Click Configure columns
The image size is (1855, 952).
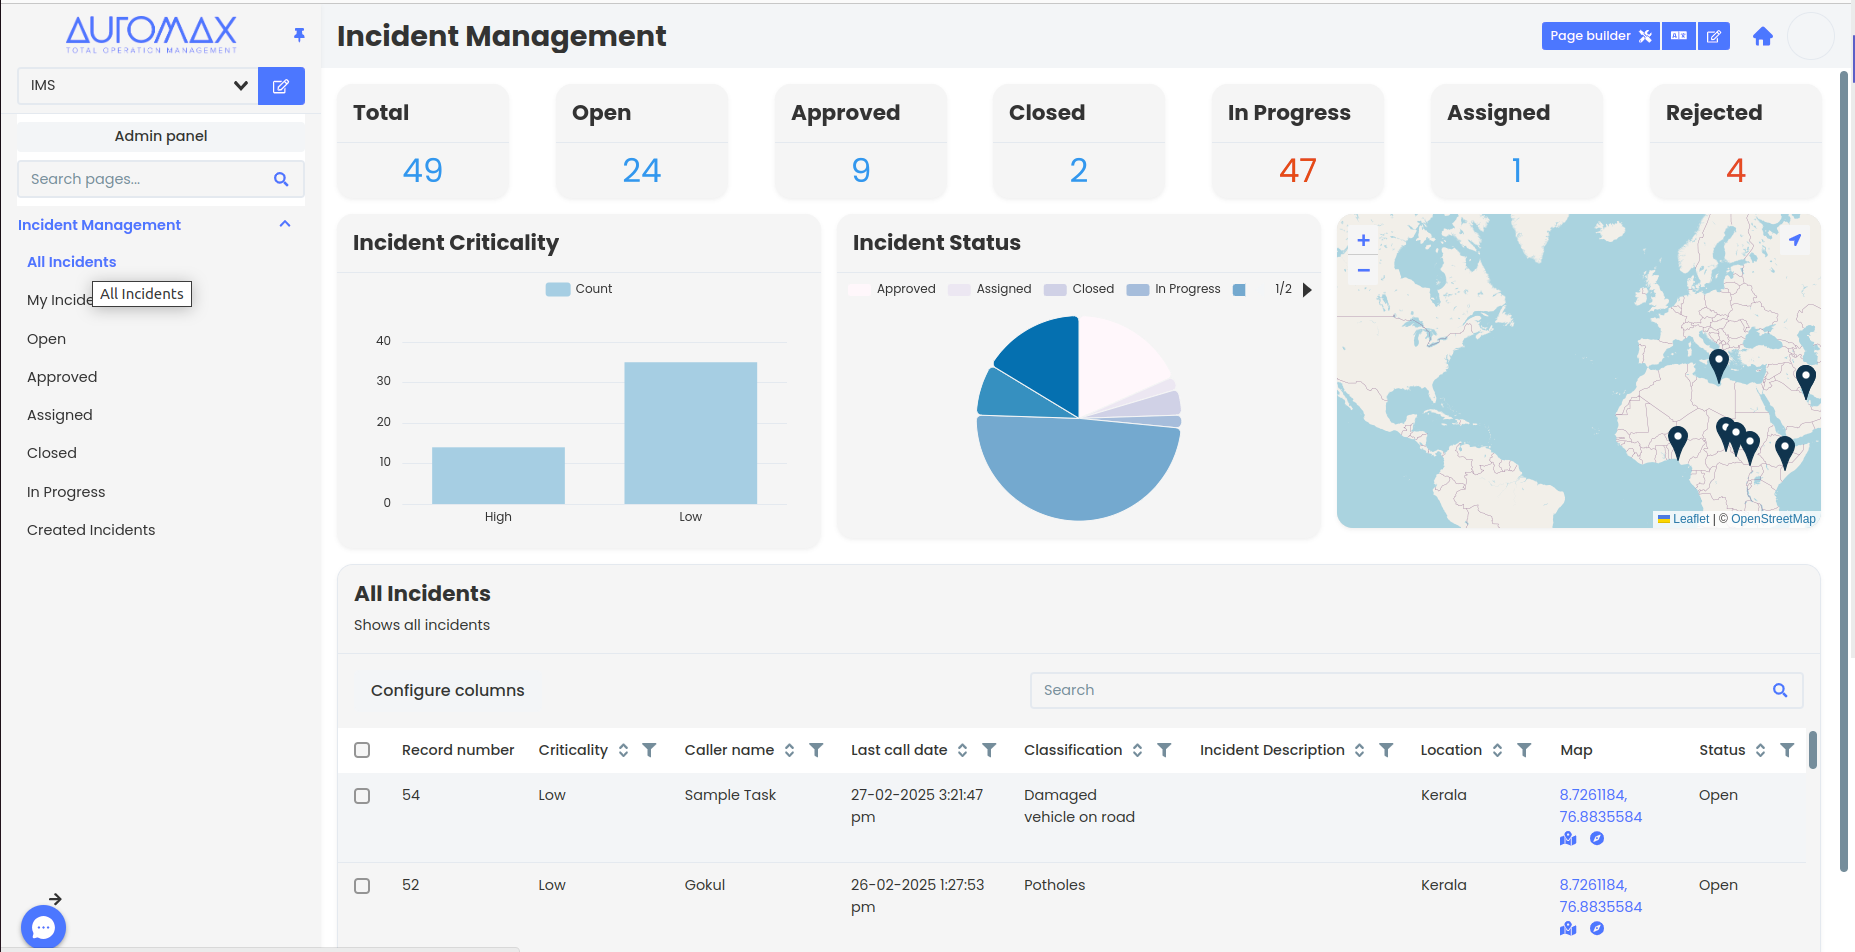tap(448, 691)
